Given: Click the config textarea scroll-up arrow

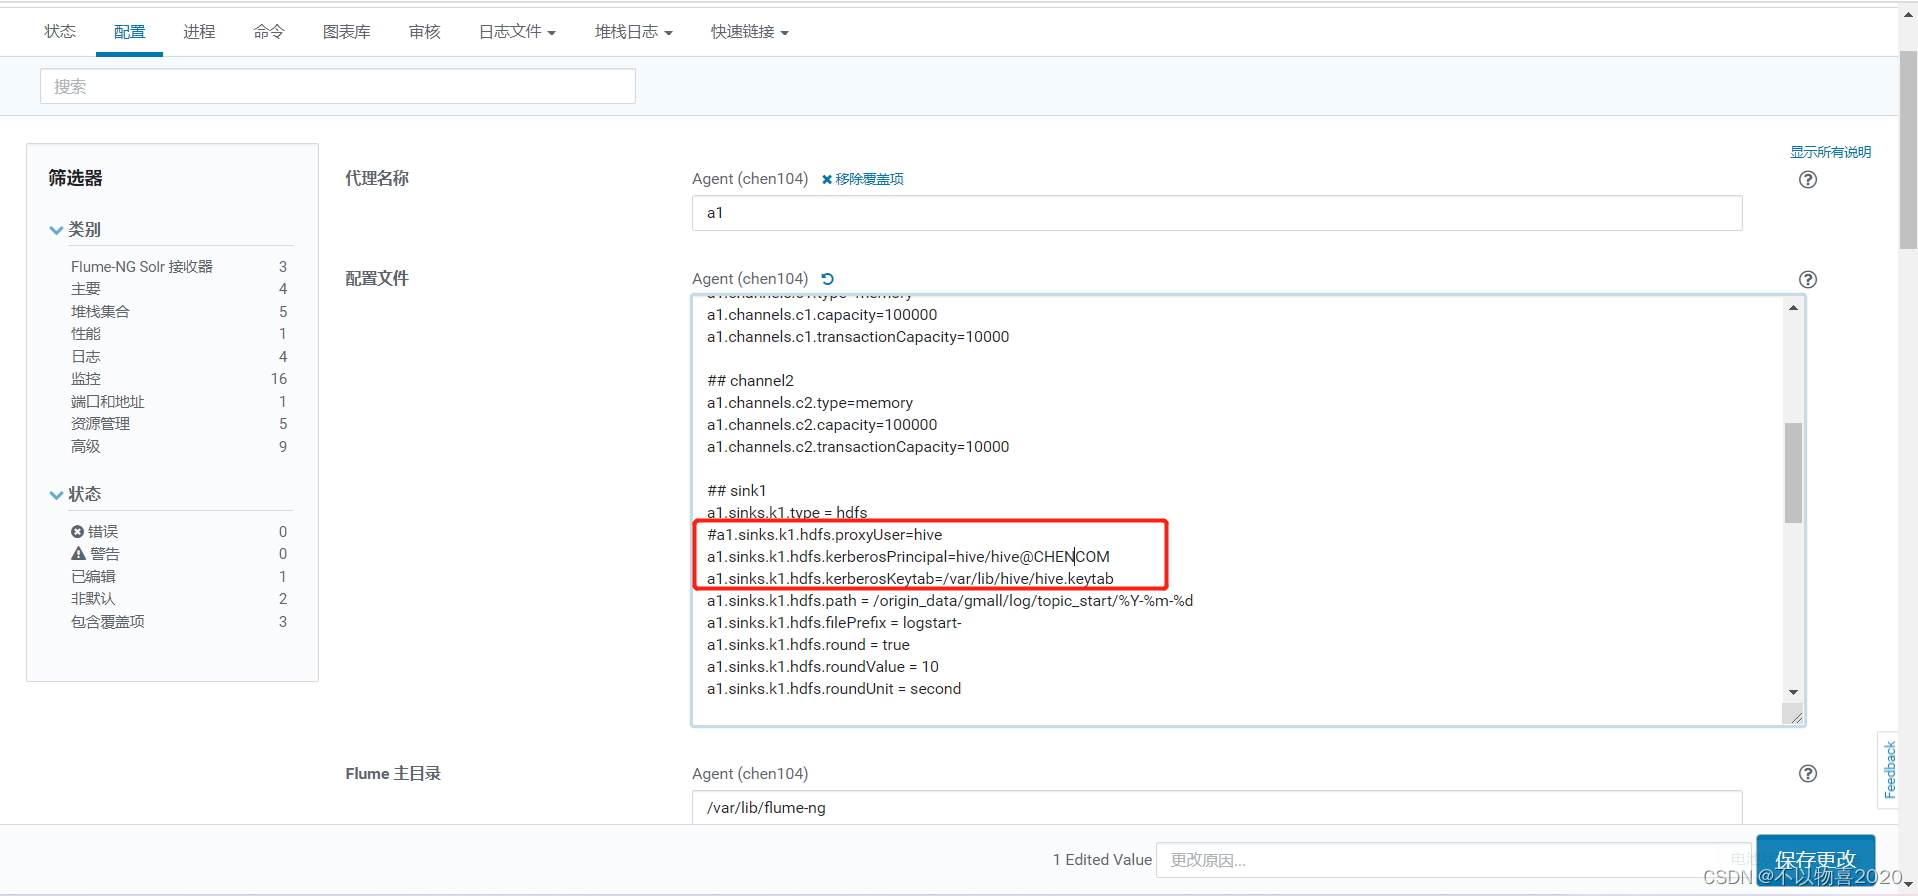Looking at the screenshot, I should click(x=1793, y=308).
